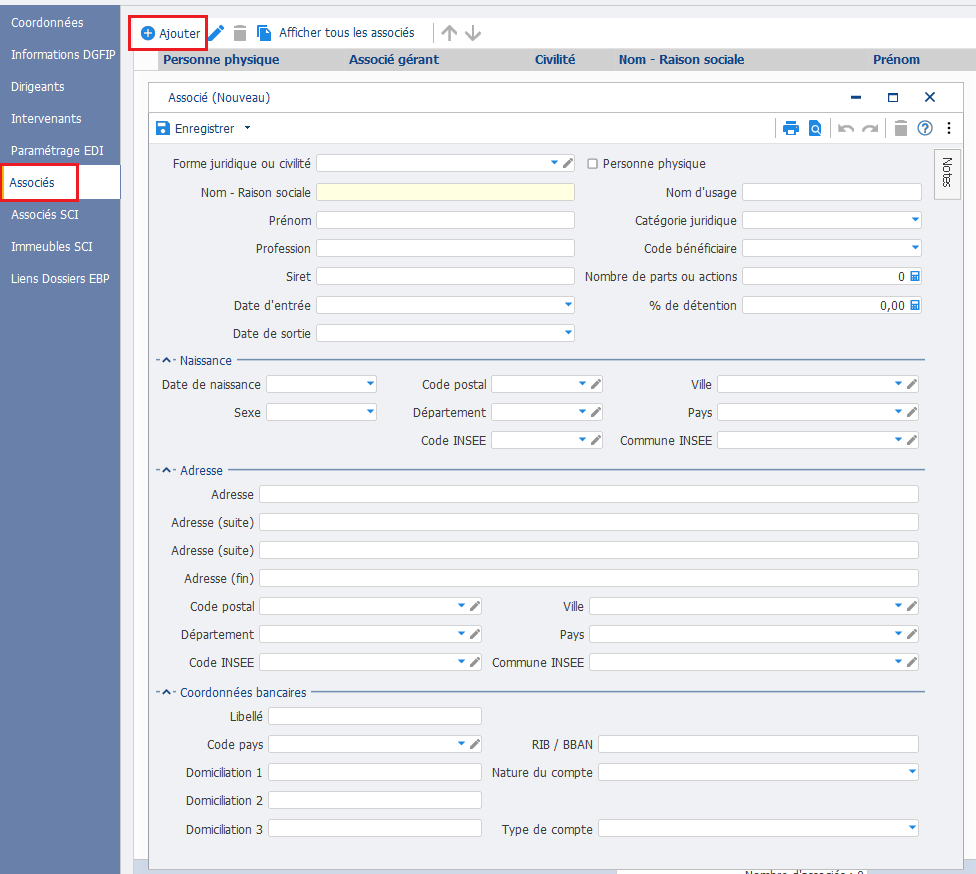Edit the Naissance Code postal list
976x874 pixels.
coord(596,384)
